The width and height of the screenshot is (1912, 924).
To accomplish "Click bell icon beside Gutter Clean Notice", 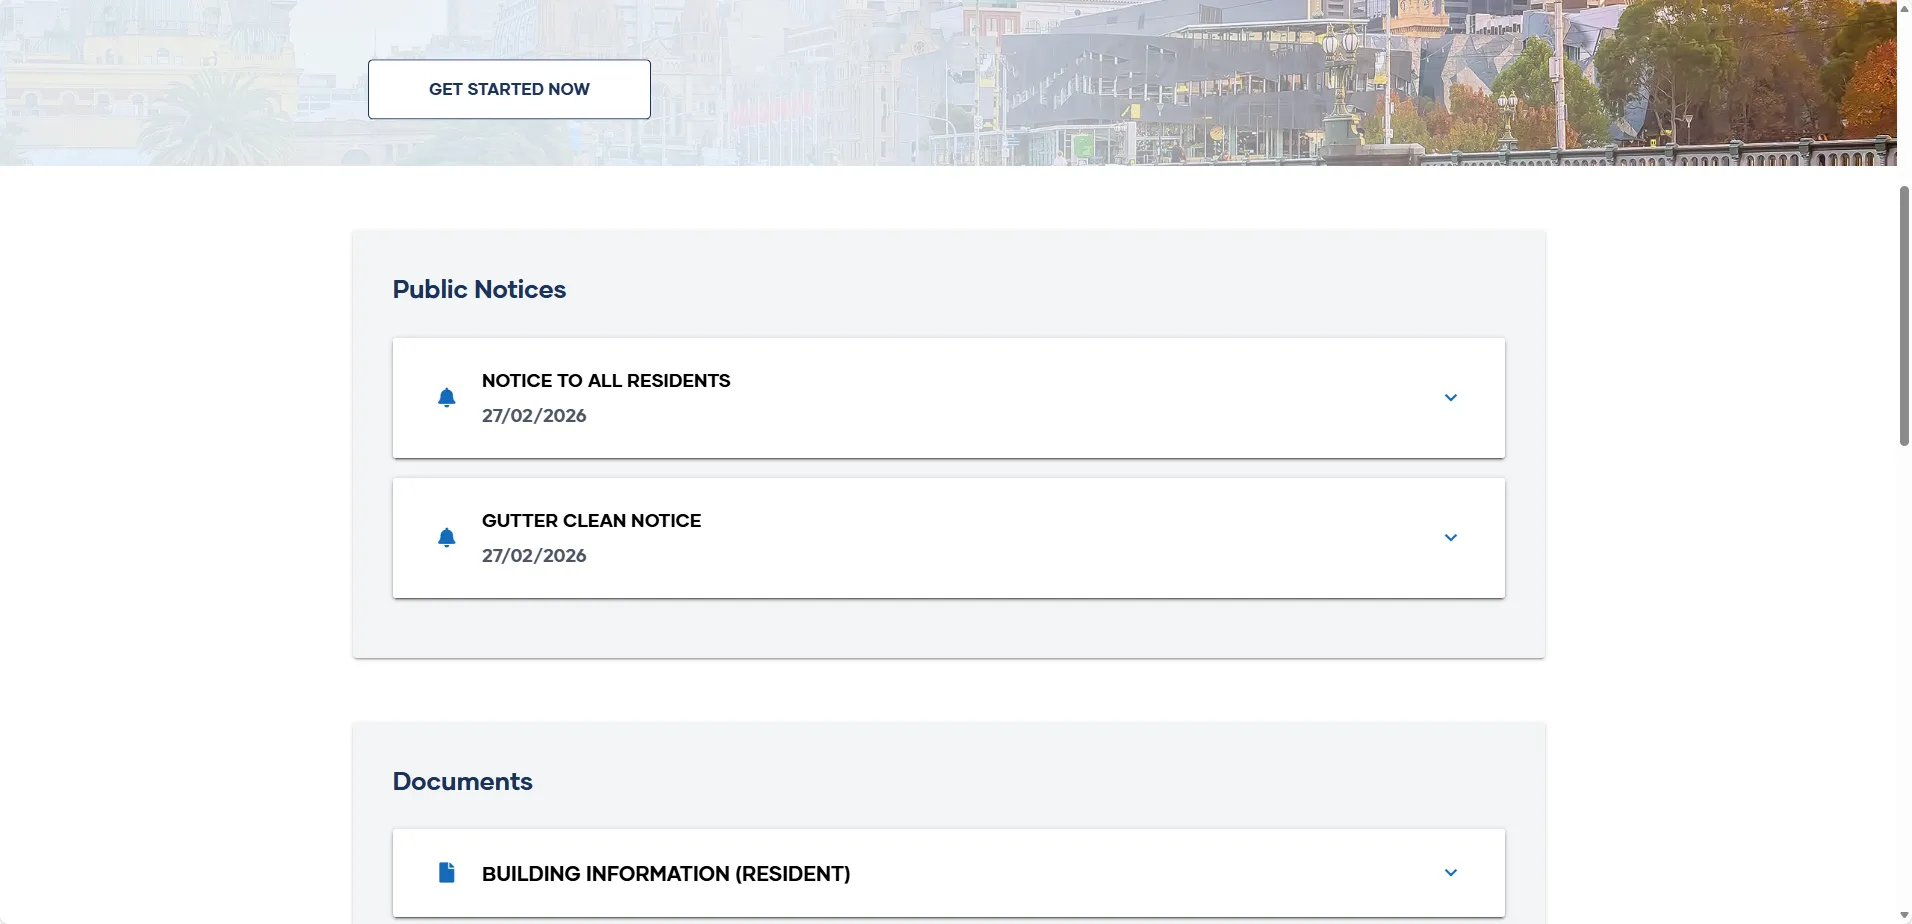I will (447, 538).
